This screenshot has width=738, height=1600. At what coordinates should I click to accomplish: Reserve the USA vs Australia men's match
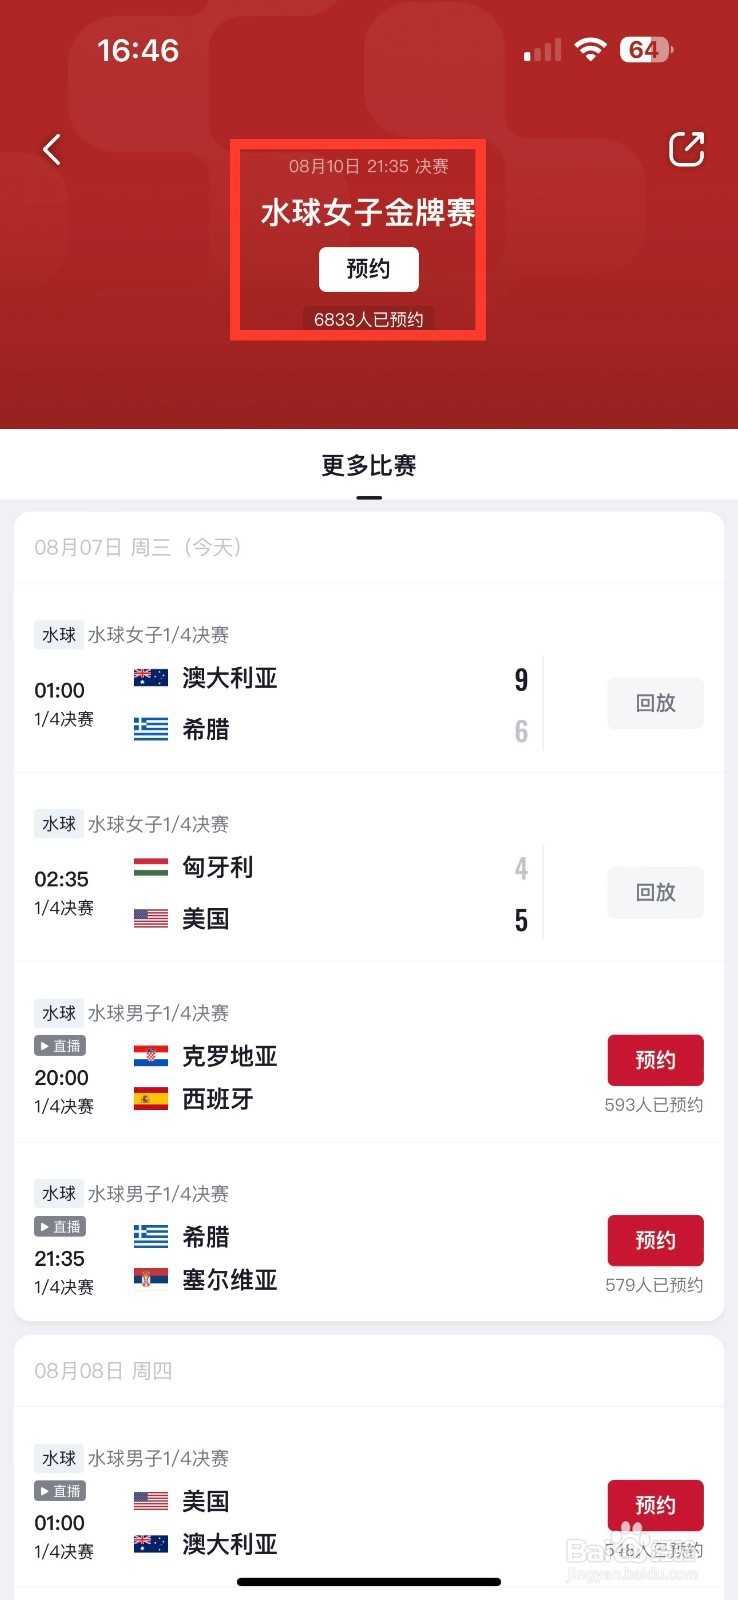point(656,1505)
